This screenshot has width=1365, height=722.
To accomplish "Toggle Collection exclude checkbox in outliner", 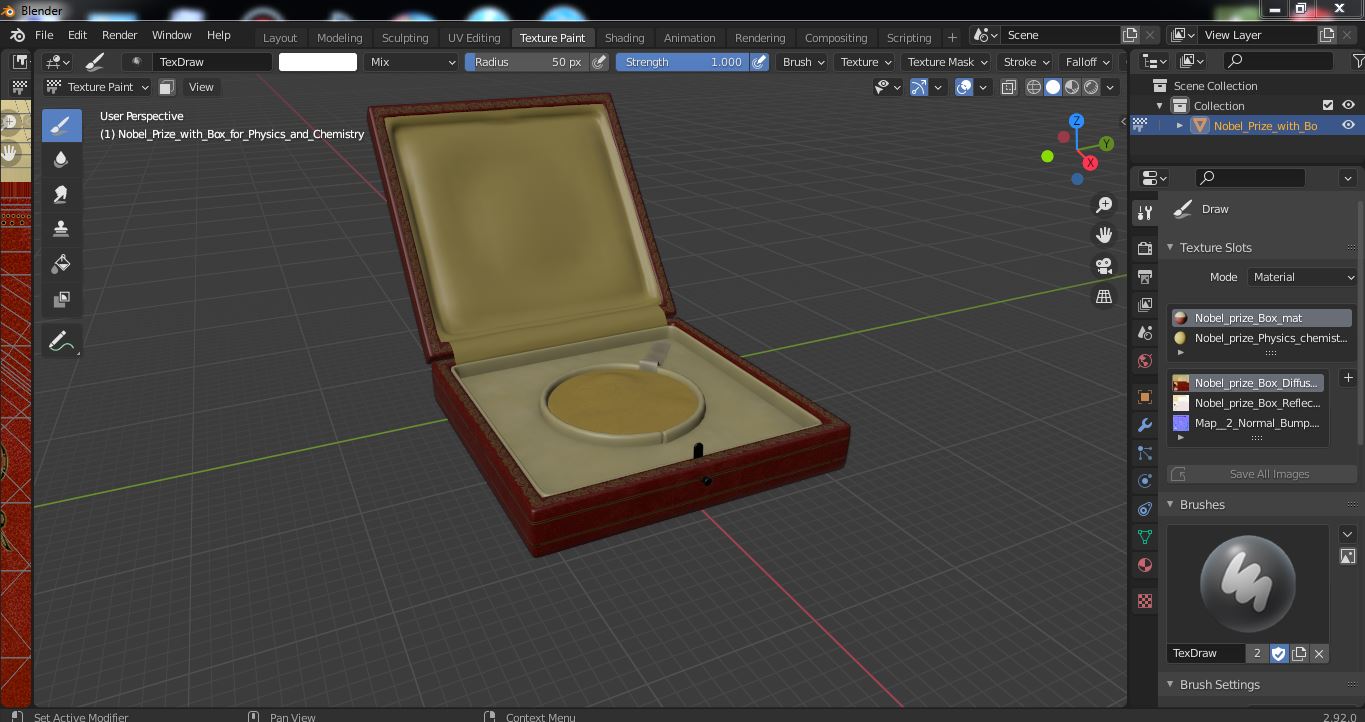I will [x=1328, y=105].
